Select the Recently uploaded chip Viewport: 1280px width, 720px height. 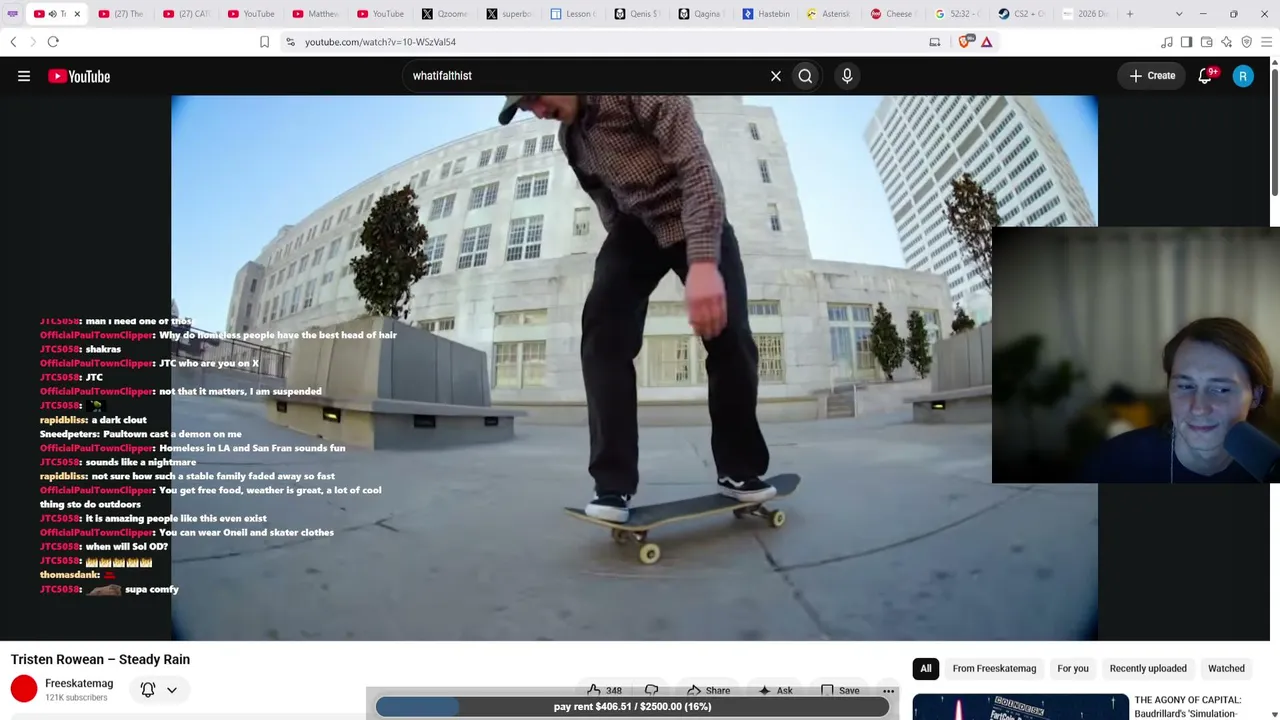pos(1148,668)
